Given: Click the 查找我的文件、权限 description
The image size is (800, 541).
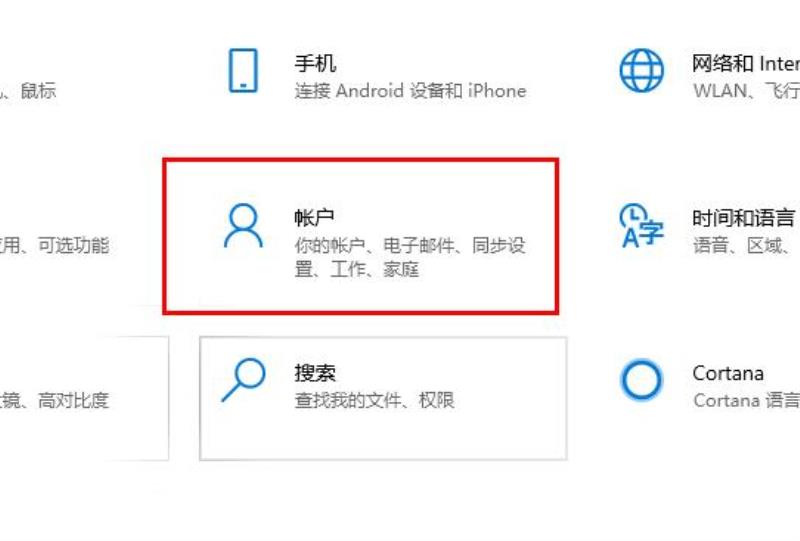Looking at the screenshot, I should 374,400.
